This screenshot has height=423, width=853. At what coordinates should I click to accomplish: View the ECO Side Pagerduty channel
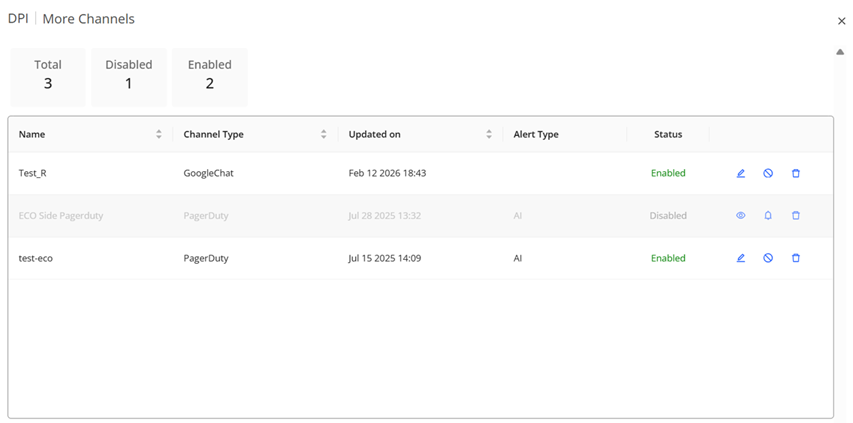[x=741, y=215]
